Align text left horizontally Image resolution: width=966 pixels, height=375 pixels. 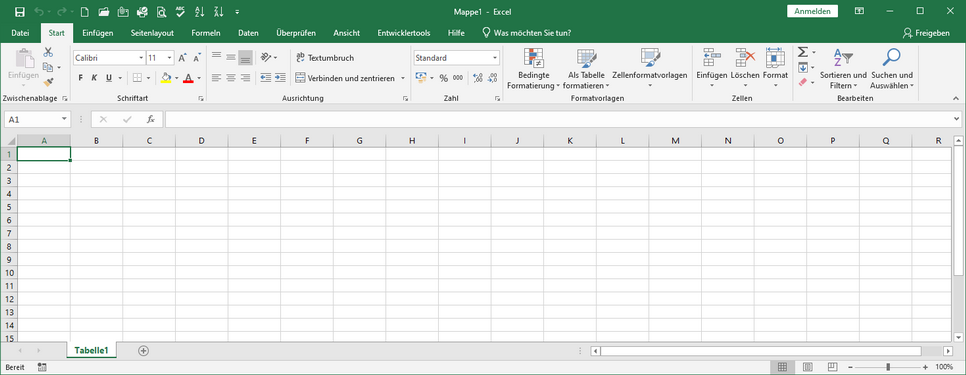point(216,78)
